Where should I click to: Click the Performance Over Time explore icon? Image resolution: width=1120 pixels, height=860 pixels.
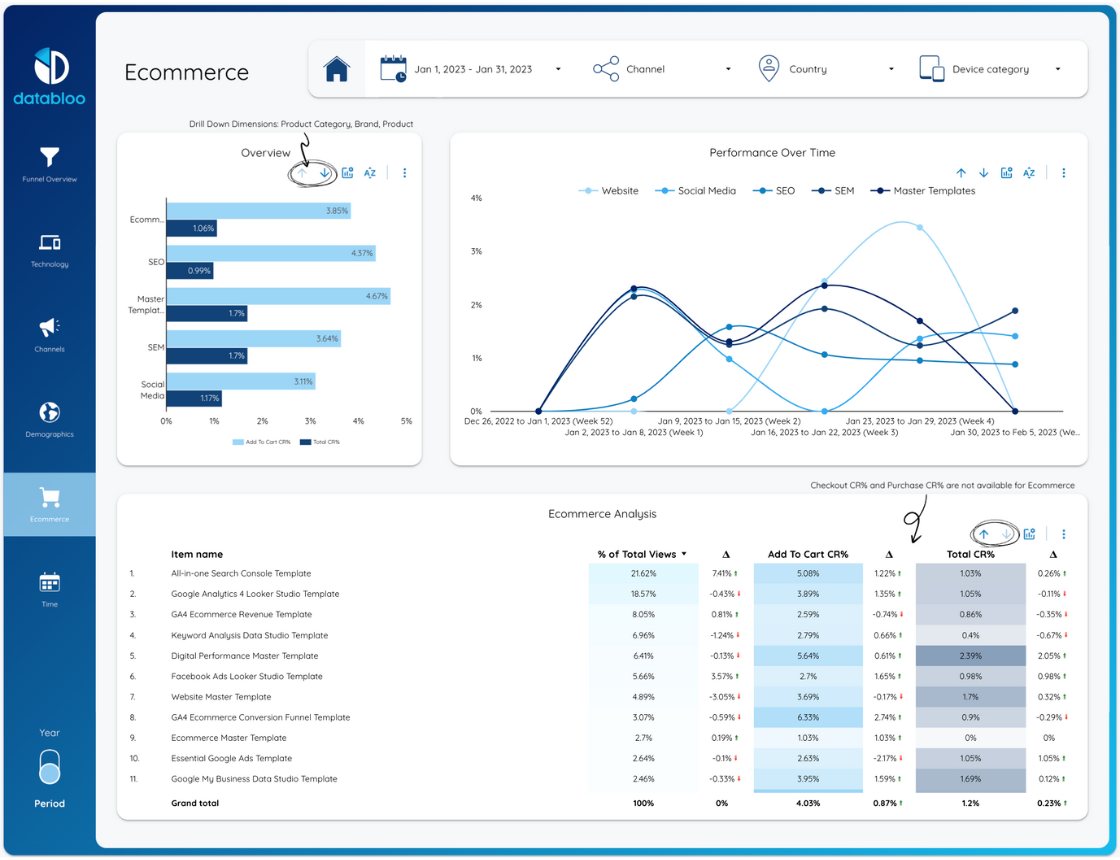(1006, 173)
